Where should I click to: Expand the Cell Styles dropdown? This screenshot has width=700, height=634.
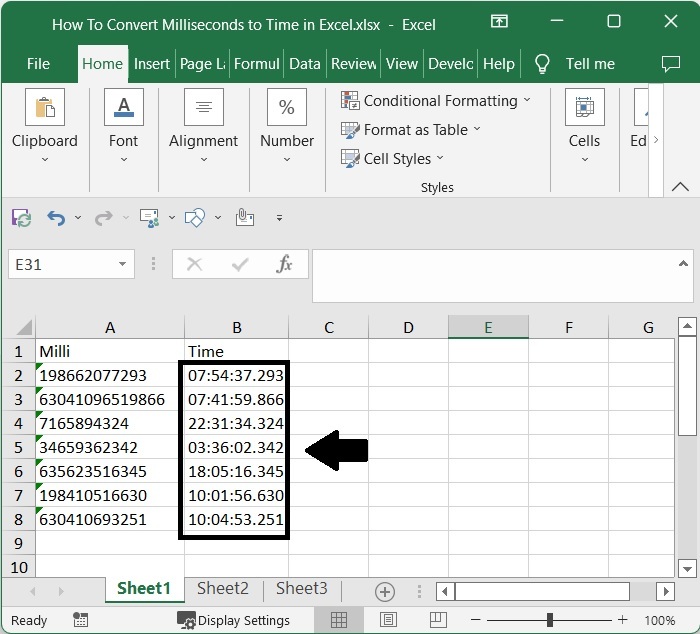click(x=392, y=159)
